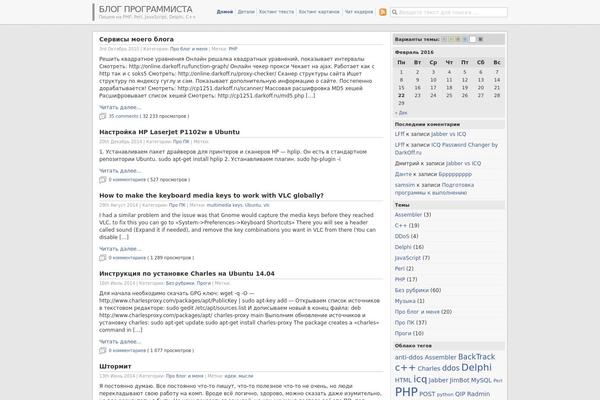The width and height of the screenshot is (600, 400).
Task: Open Jabber vs ICQ link from Дмитрий's comment
Action: [x=463, y=163]
